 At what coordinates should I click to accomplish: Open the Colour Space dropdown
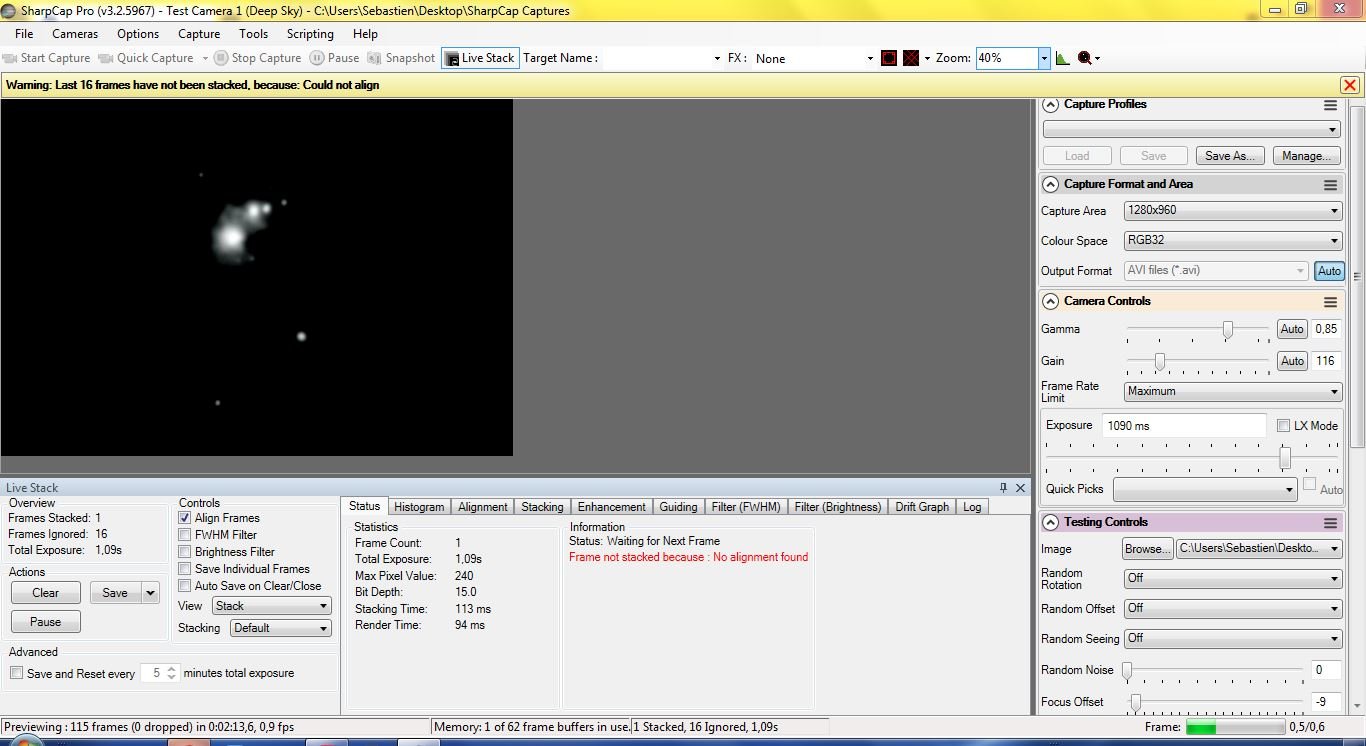1232,241
